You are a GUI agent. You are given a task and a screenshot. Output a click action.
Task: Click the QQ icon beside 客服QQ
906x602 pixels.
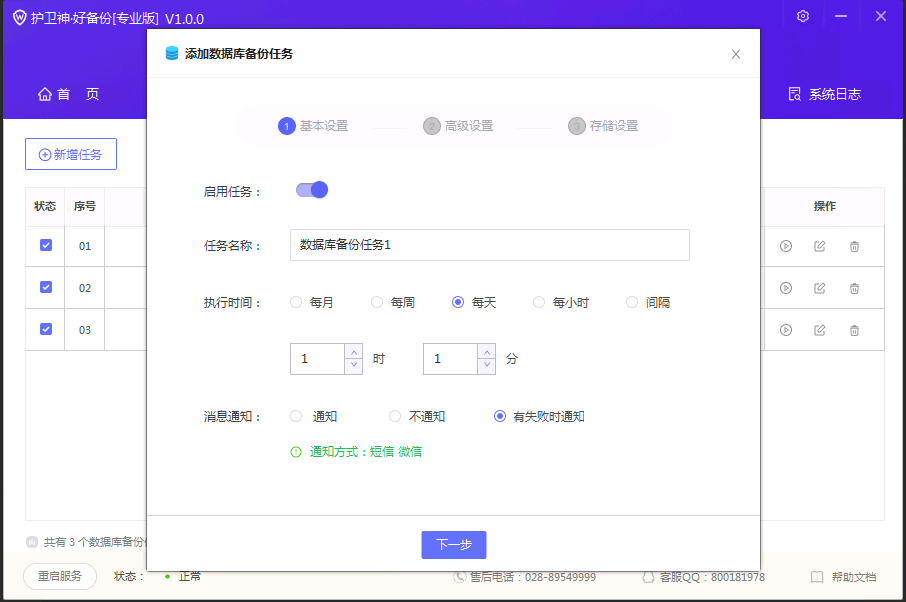point(648,577)
